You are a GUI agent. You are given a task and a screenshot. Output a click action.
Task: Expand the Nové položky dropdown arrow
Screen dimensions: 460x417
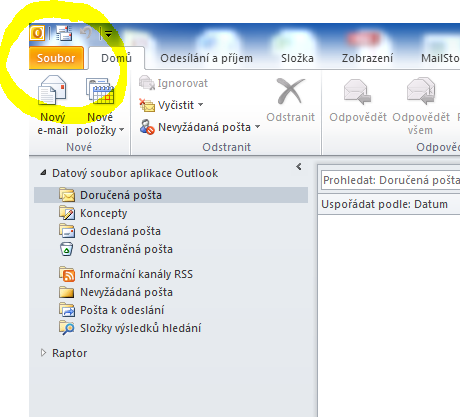(121, 130)
